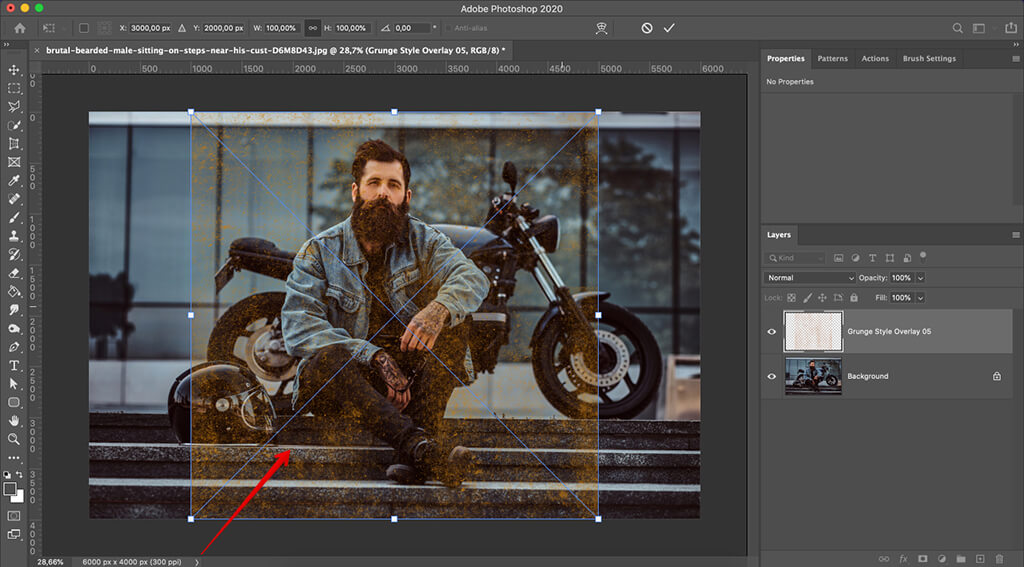Select the Smudge tool
1024x567 pixels.
tap(14, 310)
